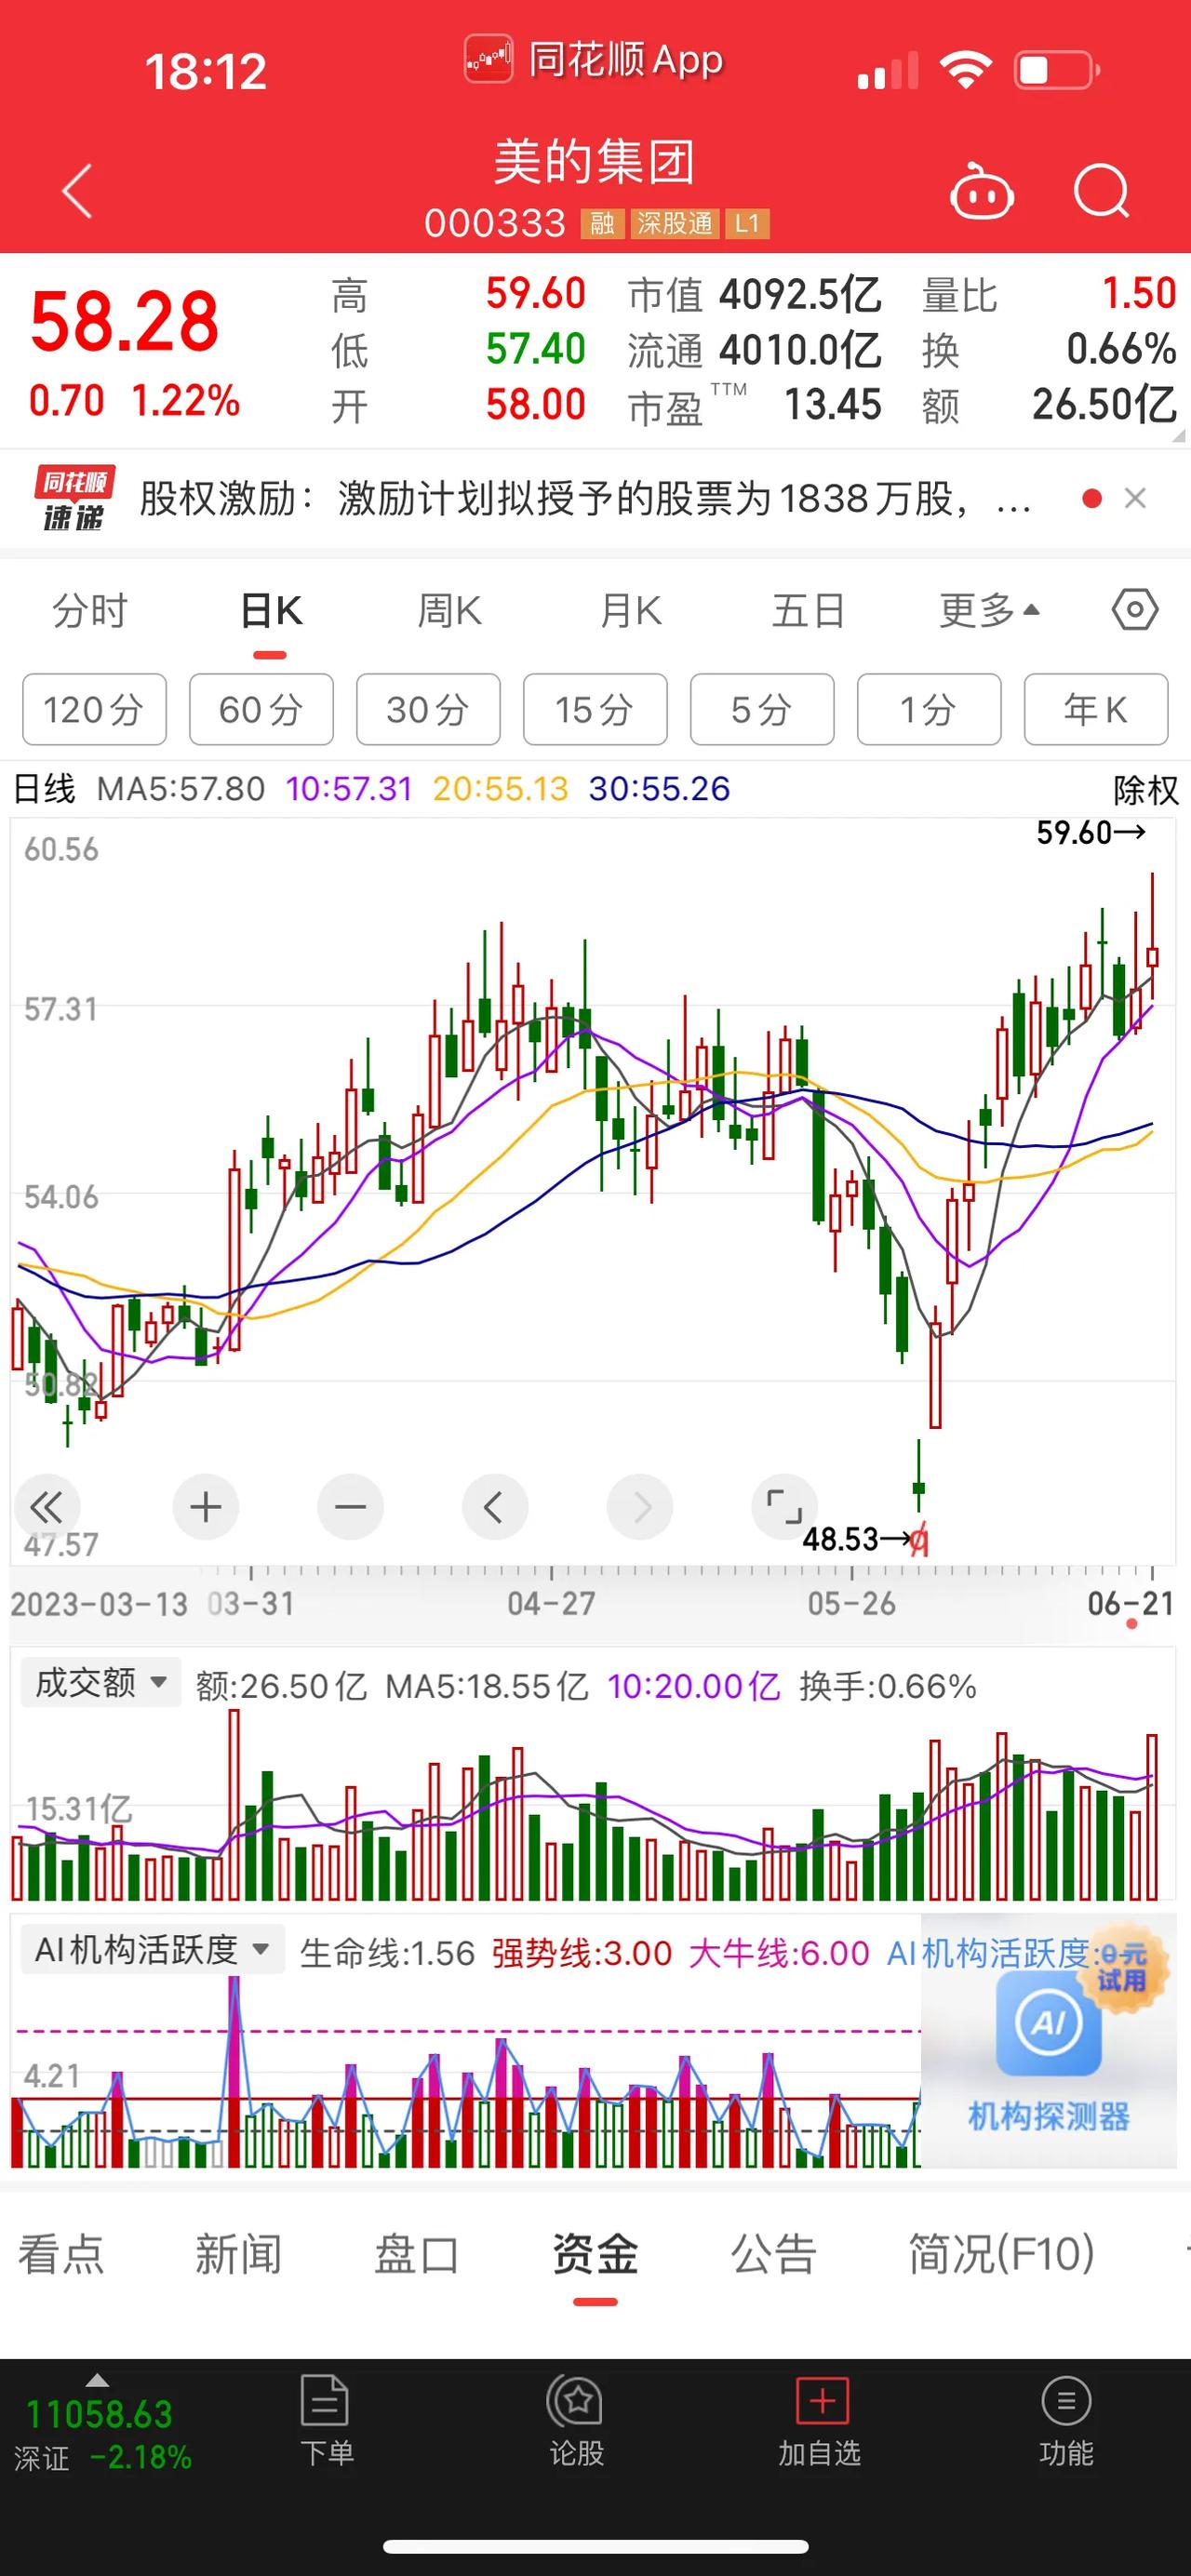Select the 30分 period
1191x2576 pixels.
428,710
